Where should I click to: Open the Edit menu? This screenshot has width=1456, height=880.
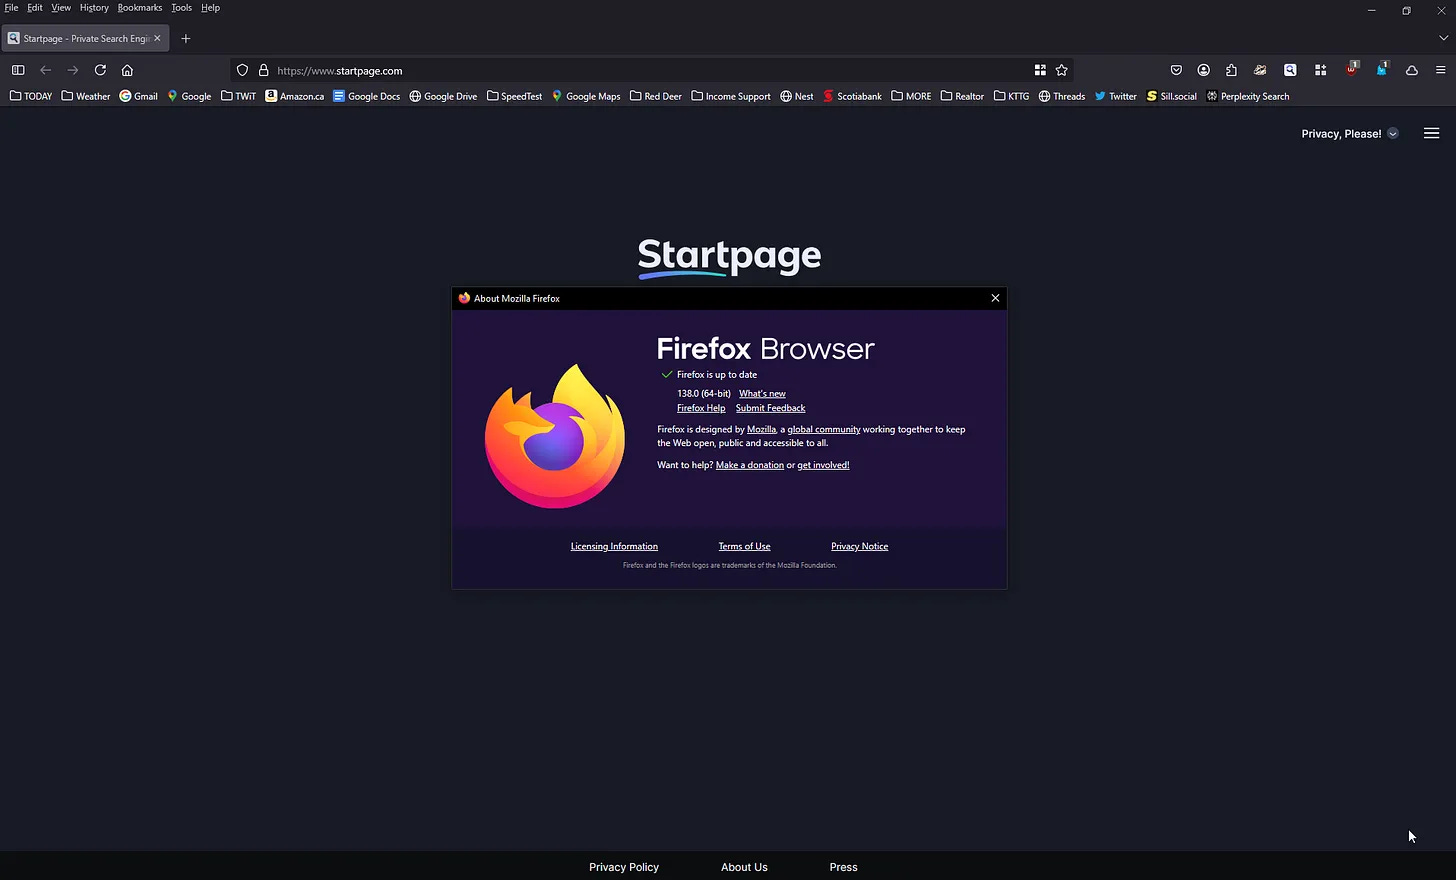35,7
